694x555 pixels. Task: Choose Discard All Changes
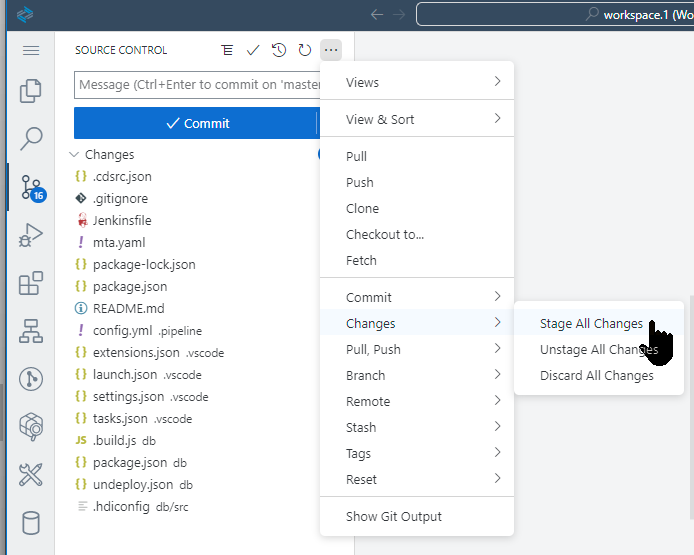(x=599, y=376)
